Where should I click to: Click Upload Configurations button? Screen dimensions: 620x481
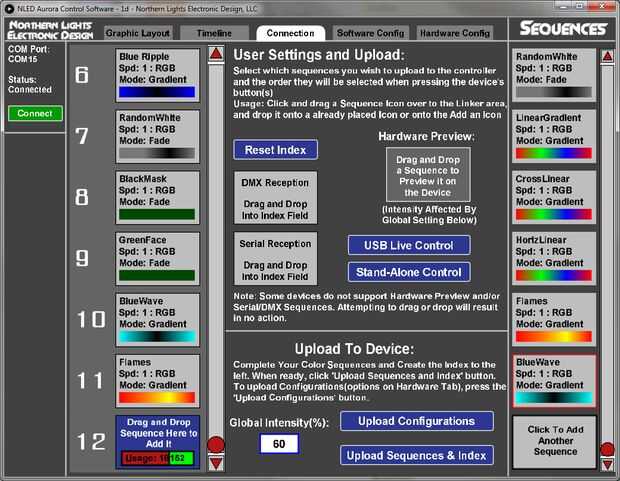point(417,421)
